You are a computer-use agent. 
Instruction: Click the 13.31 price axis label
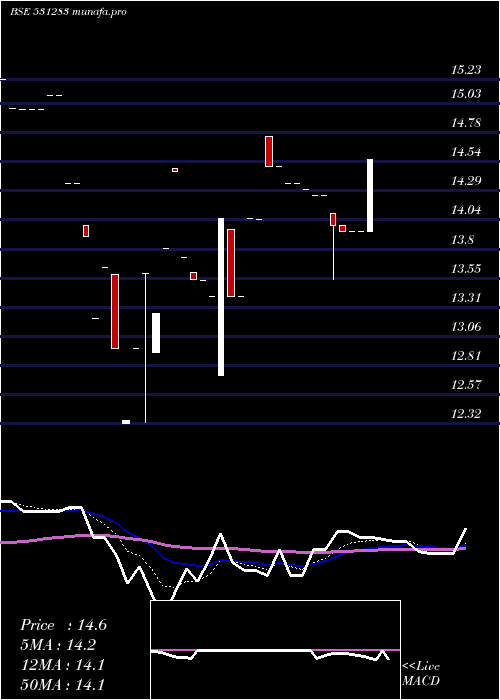(466, 298)
